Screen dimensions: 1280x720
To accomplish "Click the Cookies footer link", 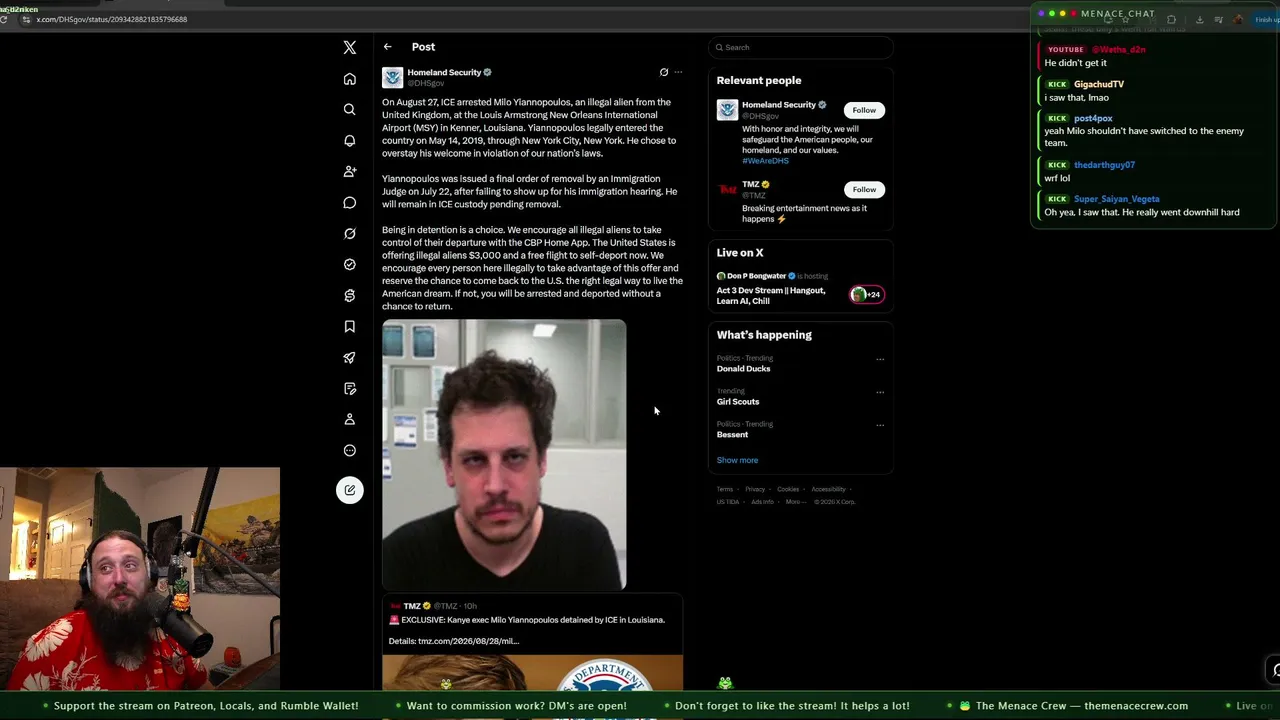I will (788, 489).
